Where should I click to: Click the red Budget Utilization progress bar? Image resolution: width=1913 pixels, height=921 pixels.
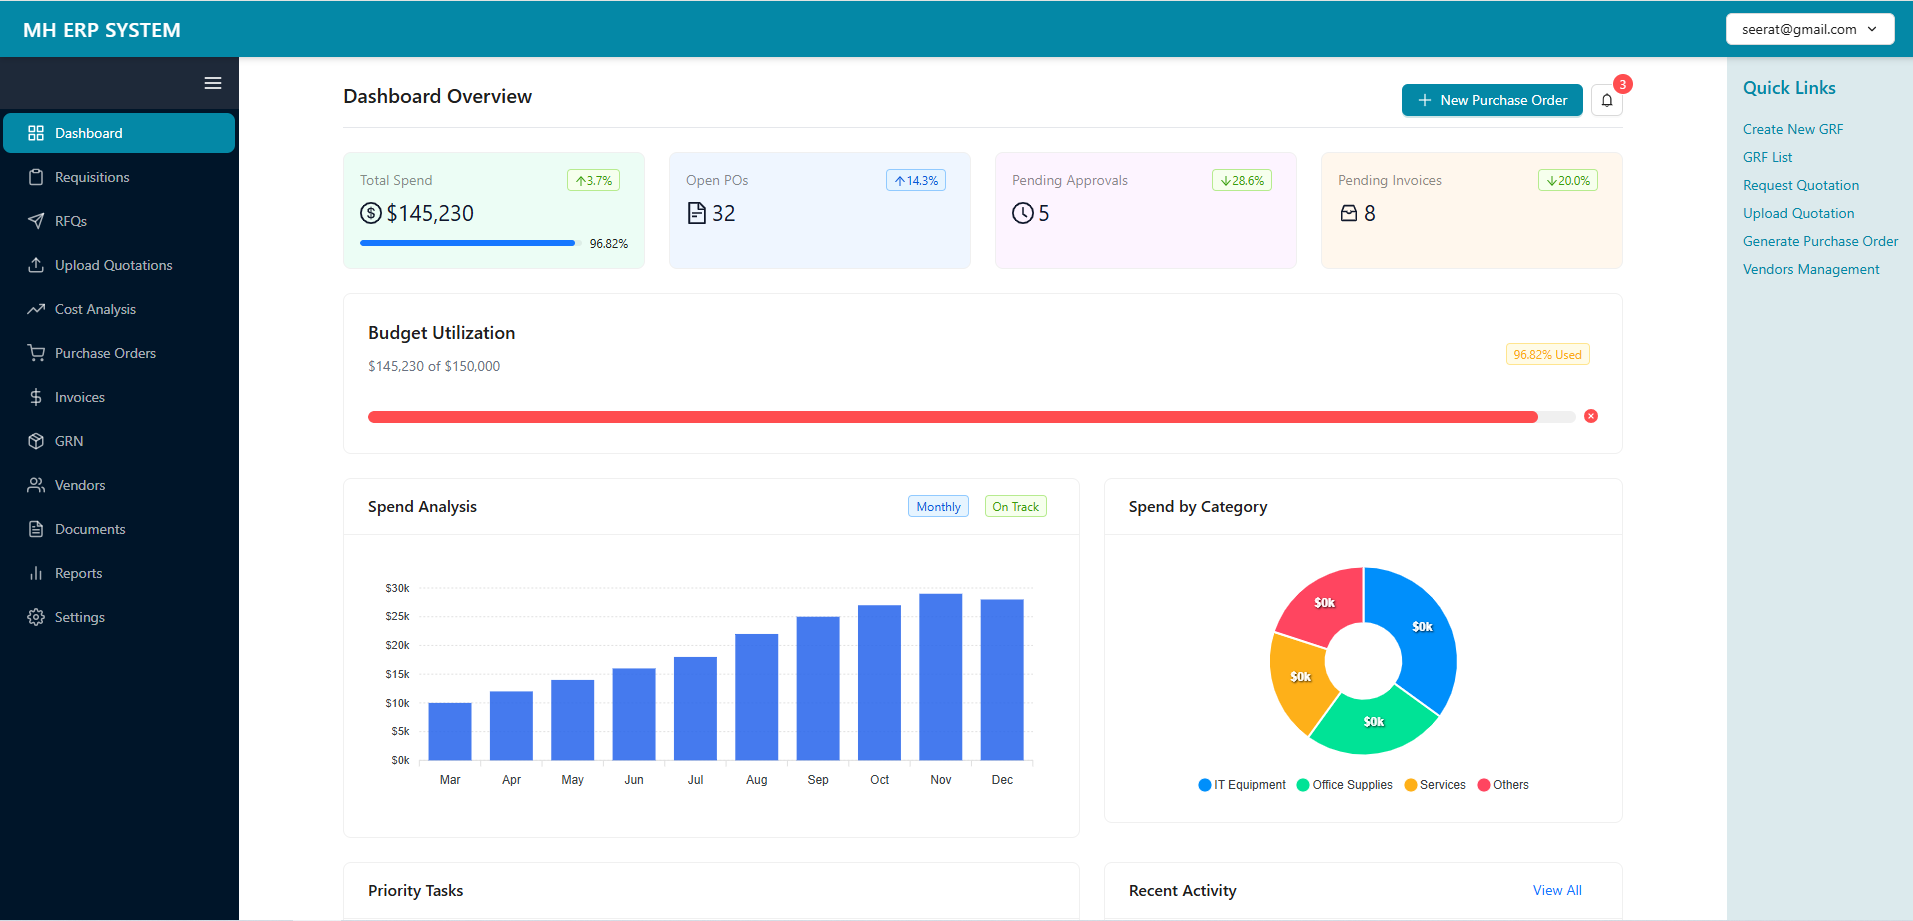click(x=952, y=417)
